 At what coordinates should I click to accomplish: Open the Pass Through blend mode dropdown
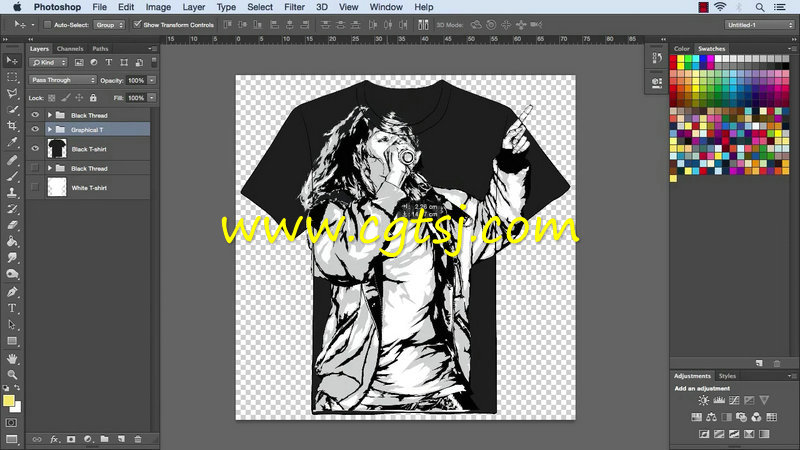(x=62, y=80)
